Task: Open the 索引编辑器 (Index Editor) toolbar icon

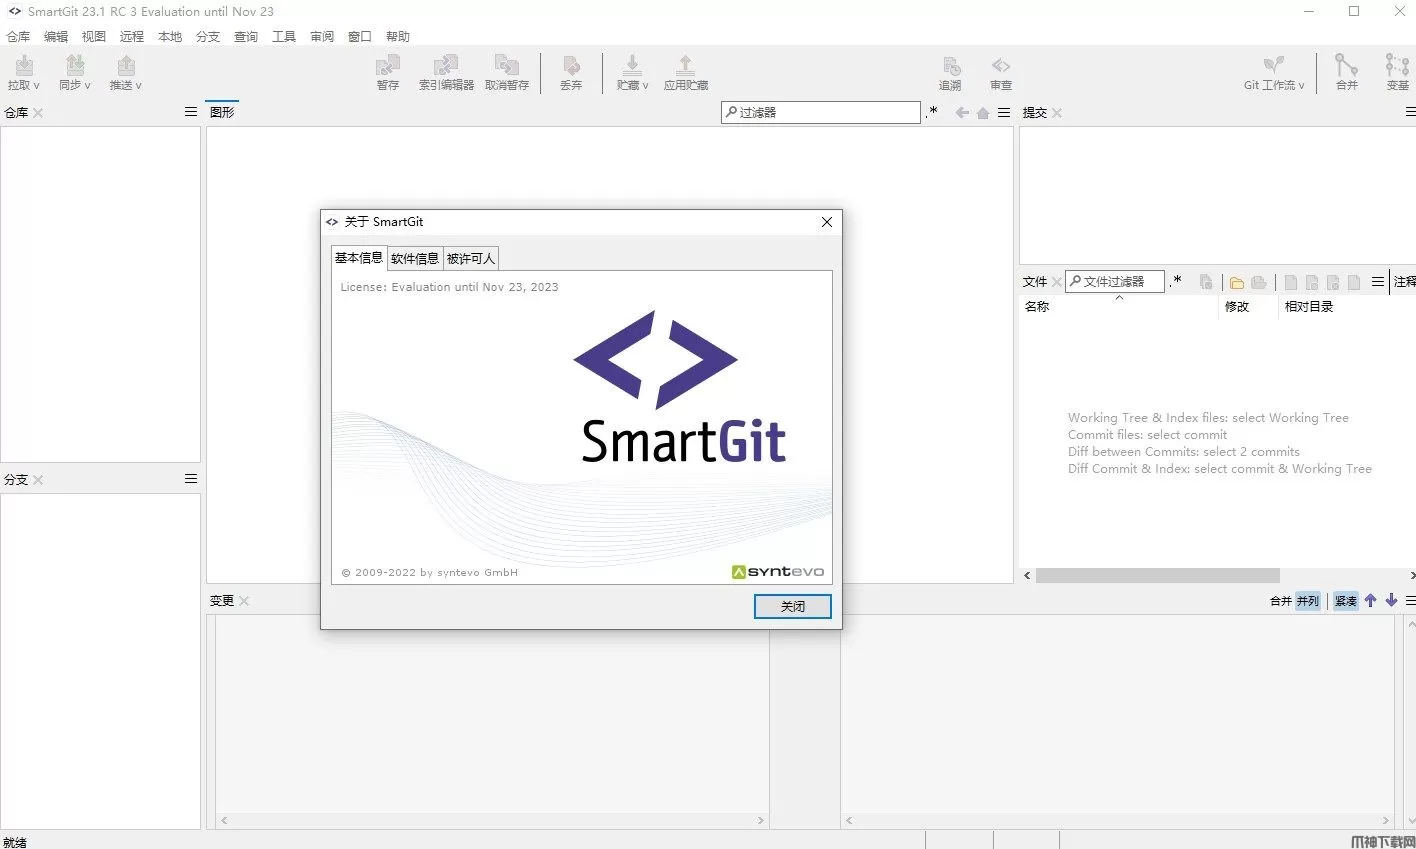Action: point(446,72)
